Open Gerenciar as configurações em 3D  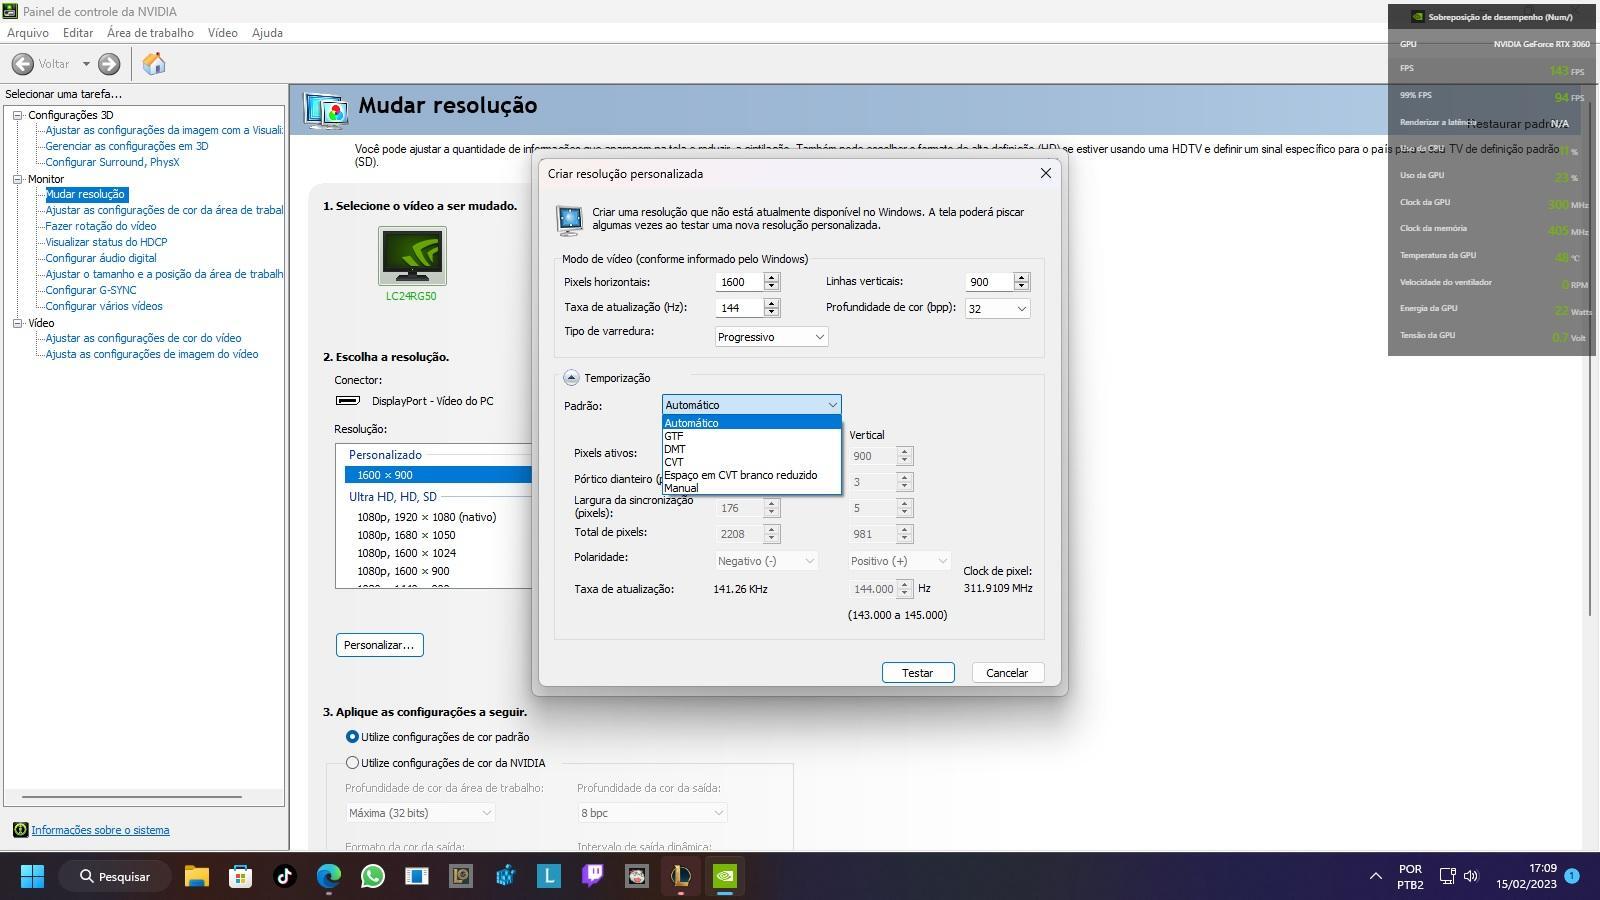pos(127,146)
